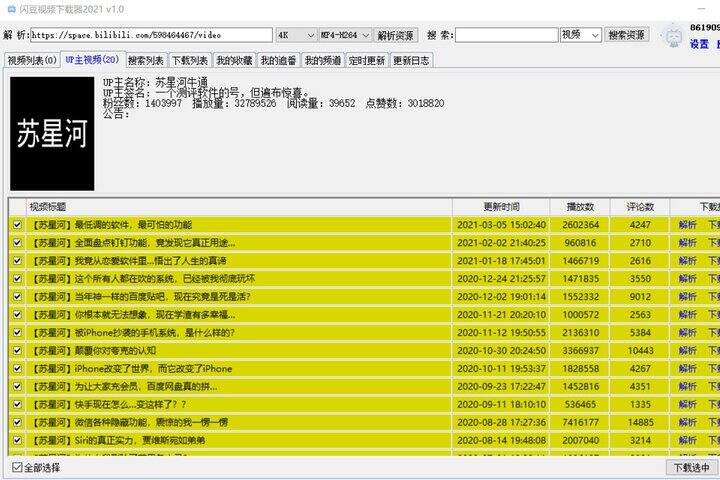Screen dimensions: 720x480
Task: Click the app icon in the title bar
Action: [11, 9]
